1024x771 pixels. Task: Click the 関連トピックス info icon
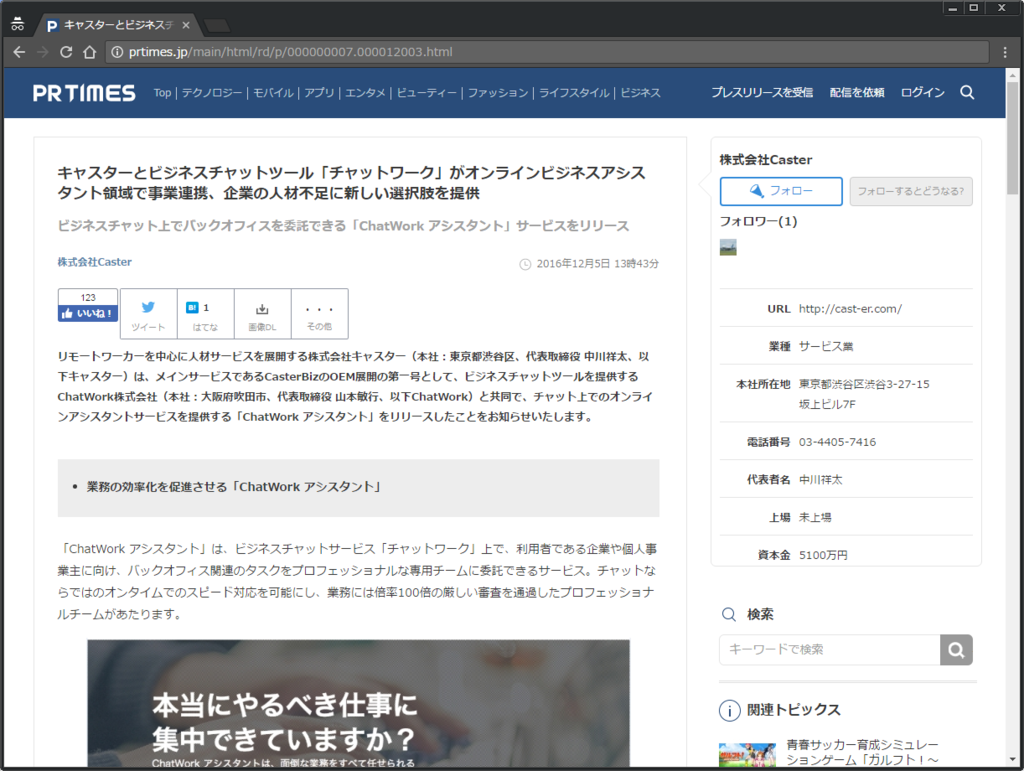pos(729,710)
